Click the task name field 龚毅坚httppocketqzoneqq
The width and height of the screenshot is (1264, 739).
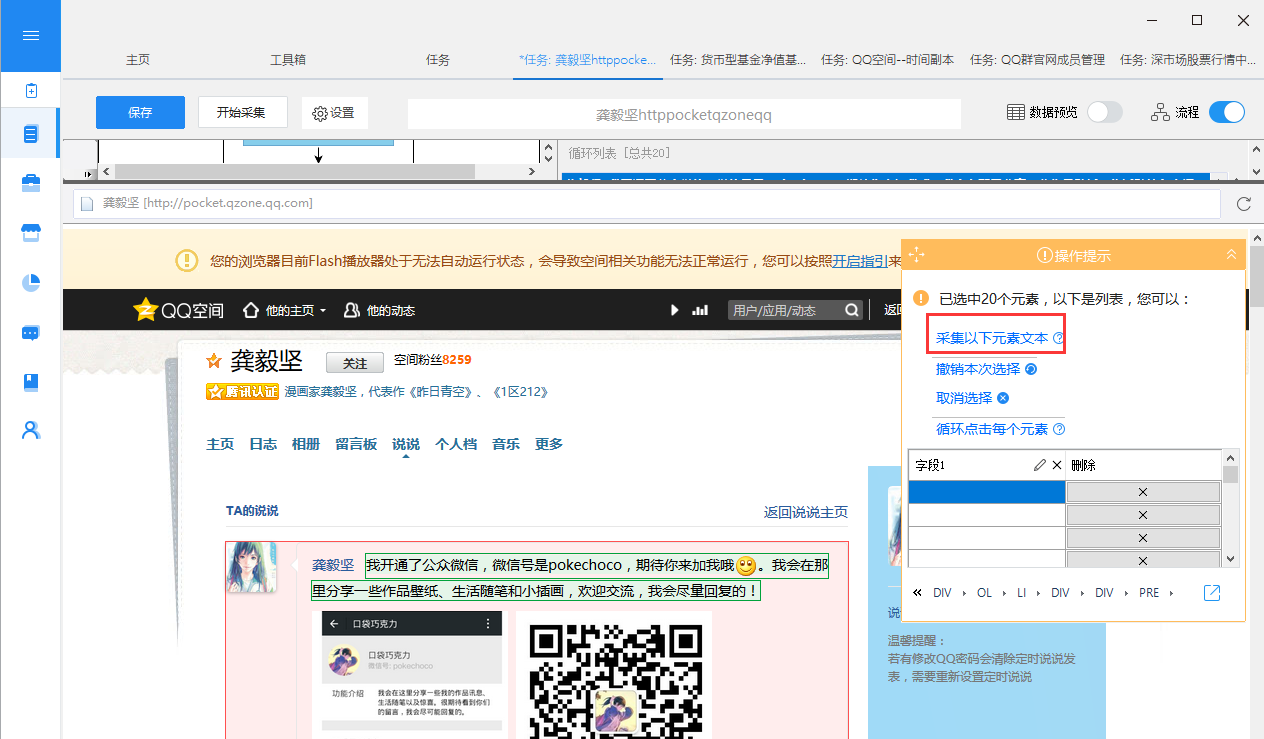coord(684,115)
